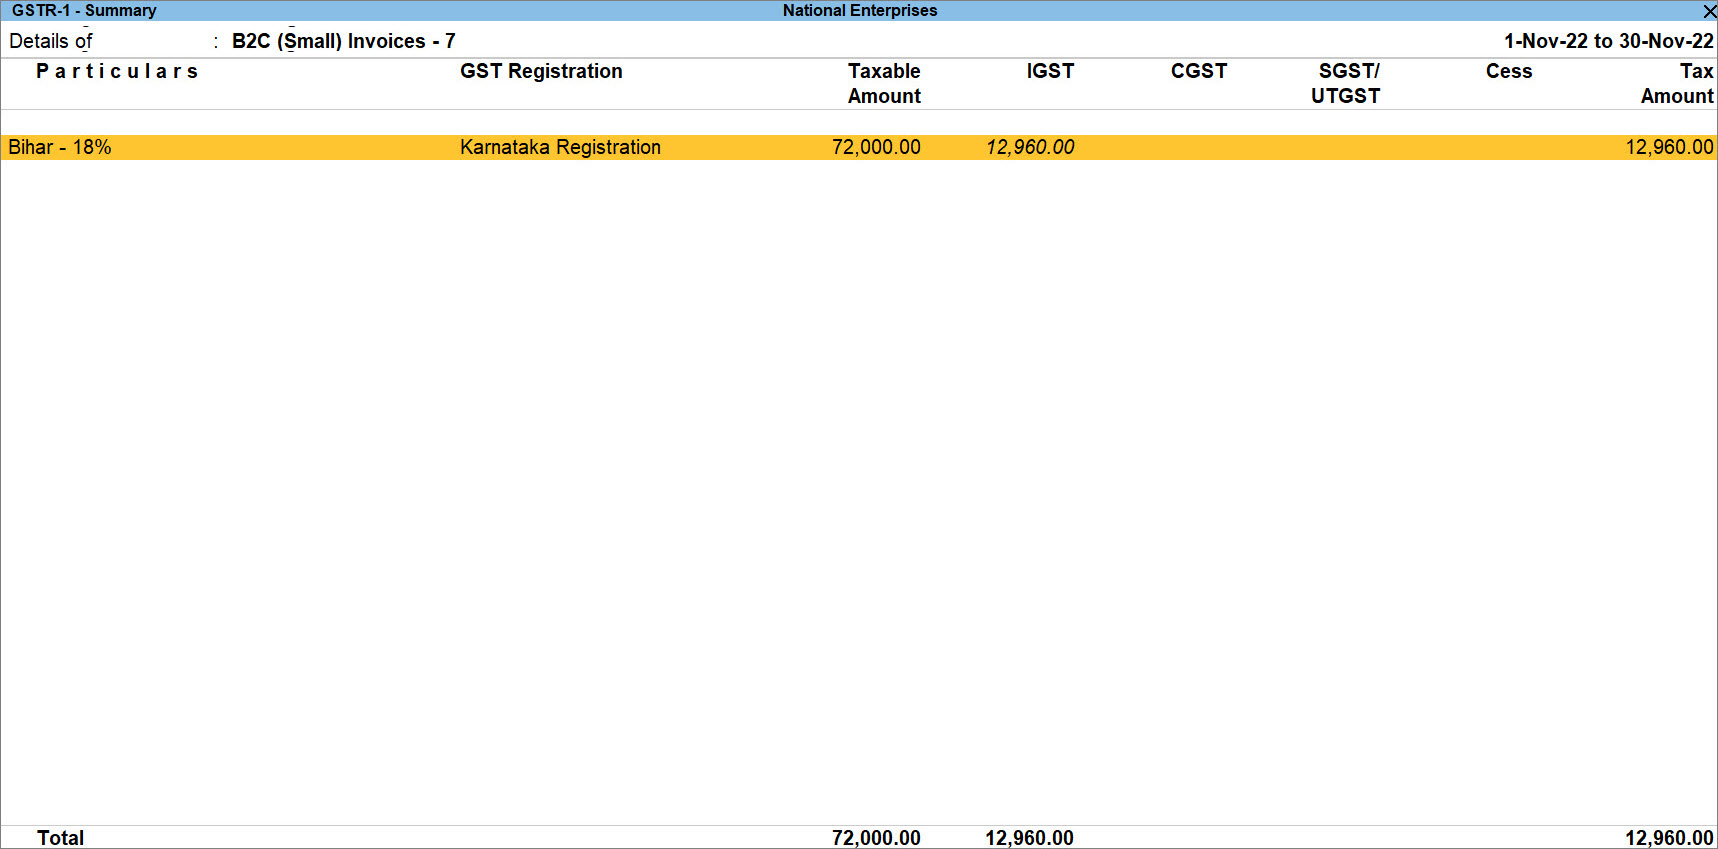This screenshot has width=1718, height=849.
Task: Click Karnataka Registration in the Bihar row
Action: pyautogui.click(x=560, y=147)
